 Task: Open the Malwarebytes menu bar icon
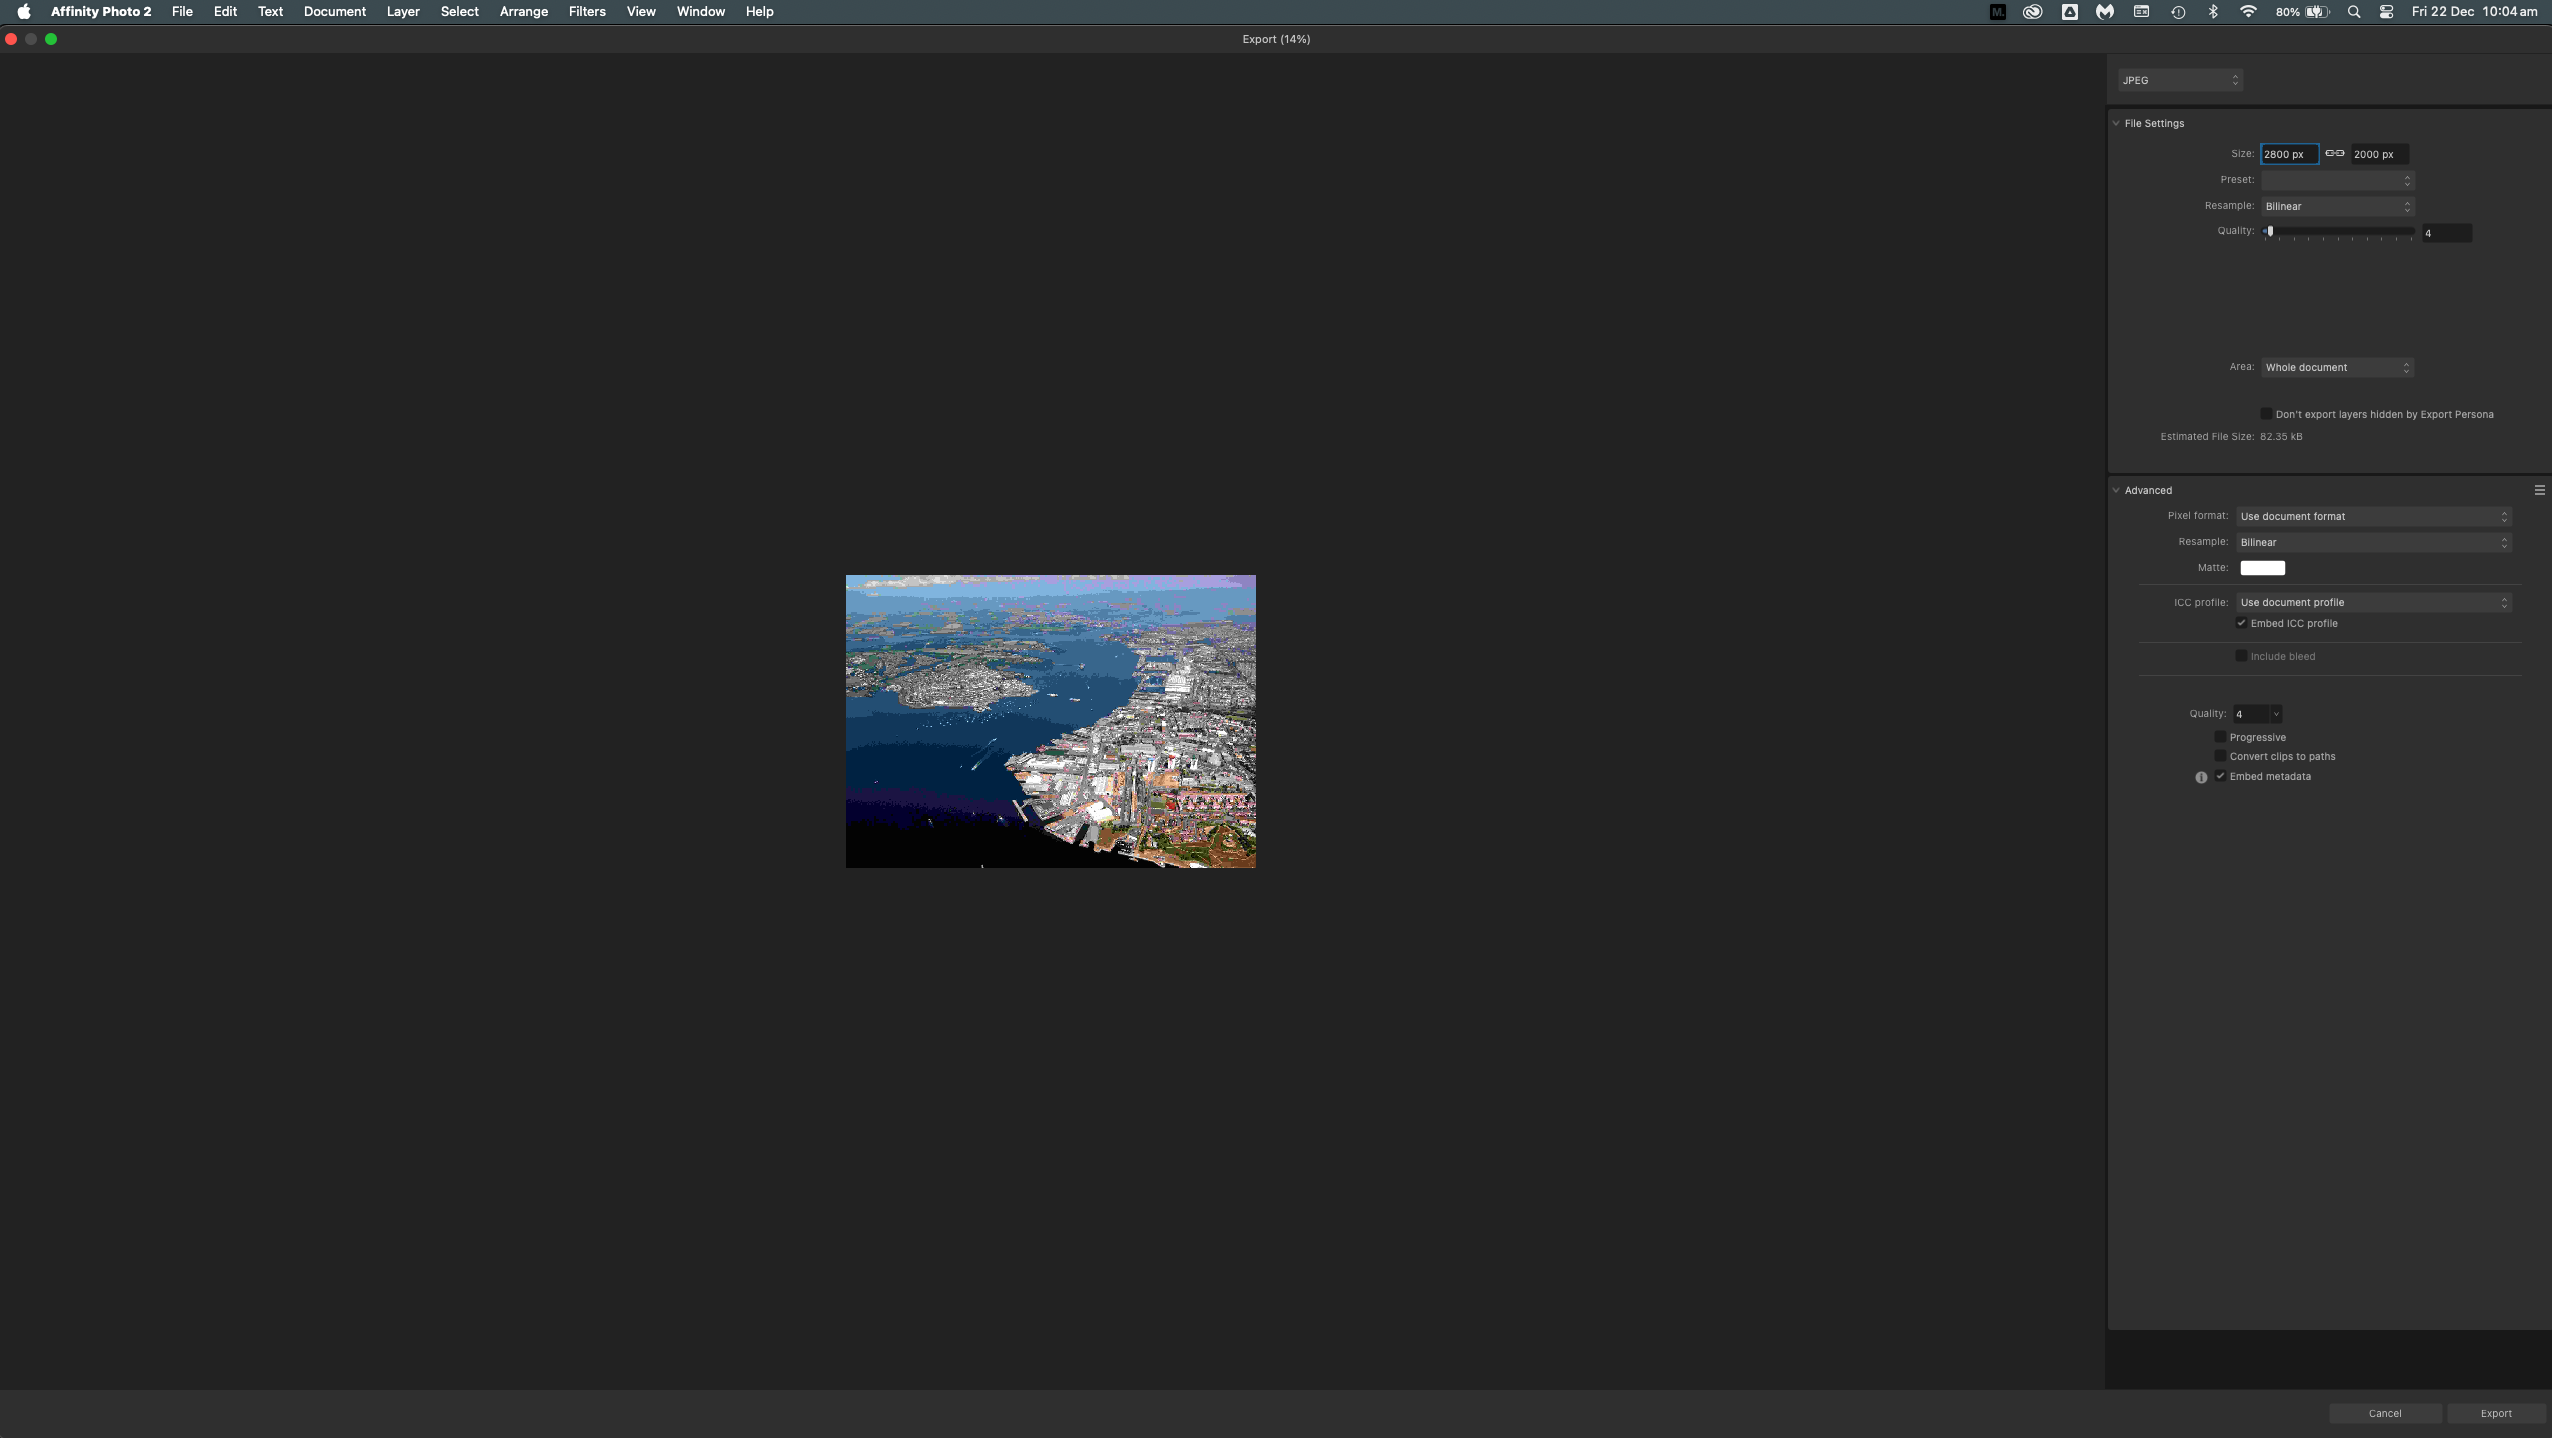point(2105,12)
